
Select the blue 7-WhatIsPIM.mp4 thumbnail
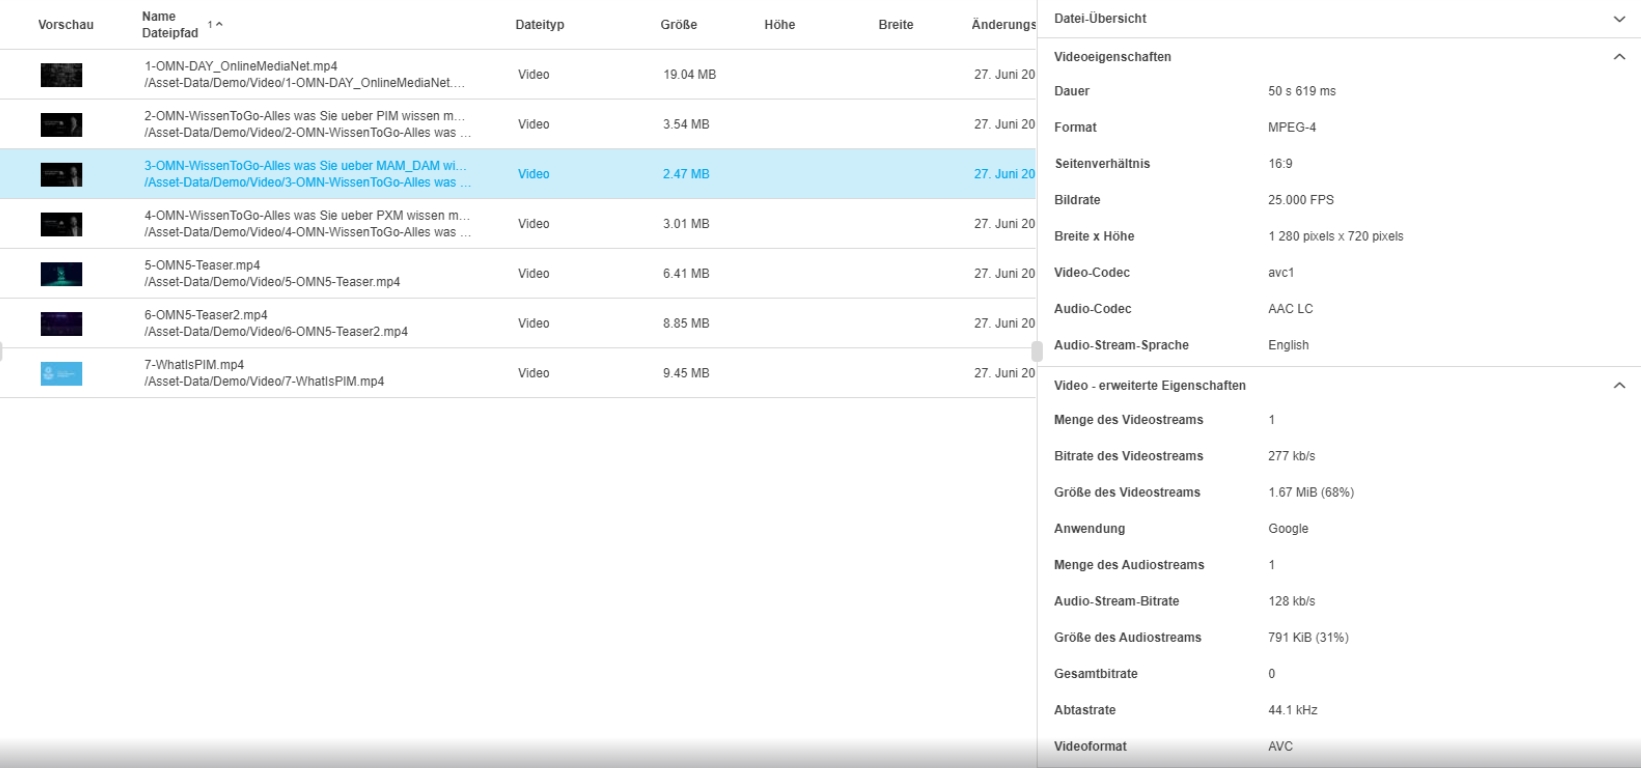(x=61, y=374)
